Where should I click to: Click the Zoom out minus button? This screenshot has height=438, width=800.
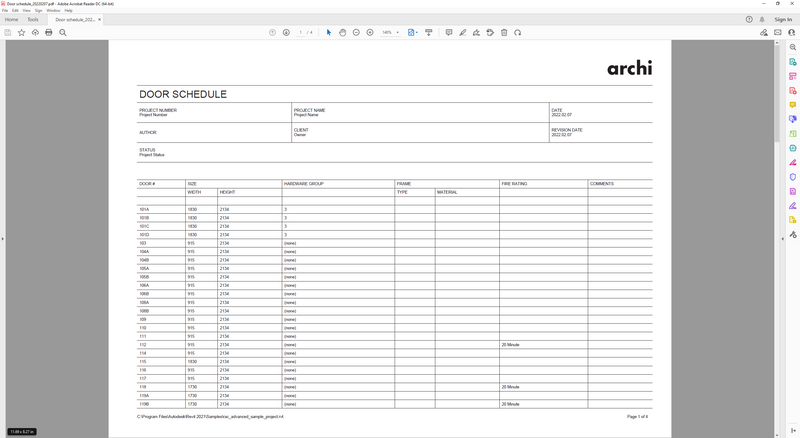coord(356,32)
